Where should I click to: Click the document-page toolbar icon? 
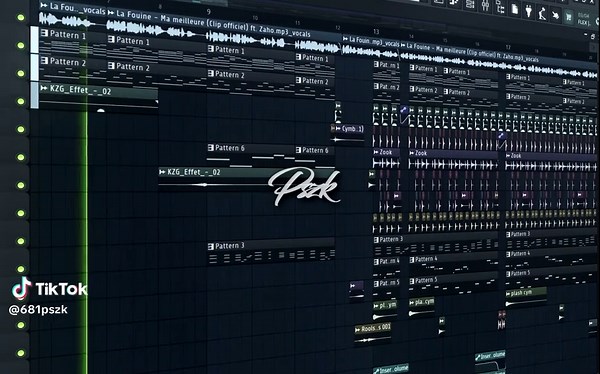515,9
